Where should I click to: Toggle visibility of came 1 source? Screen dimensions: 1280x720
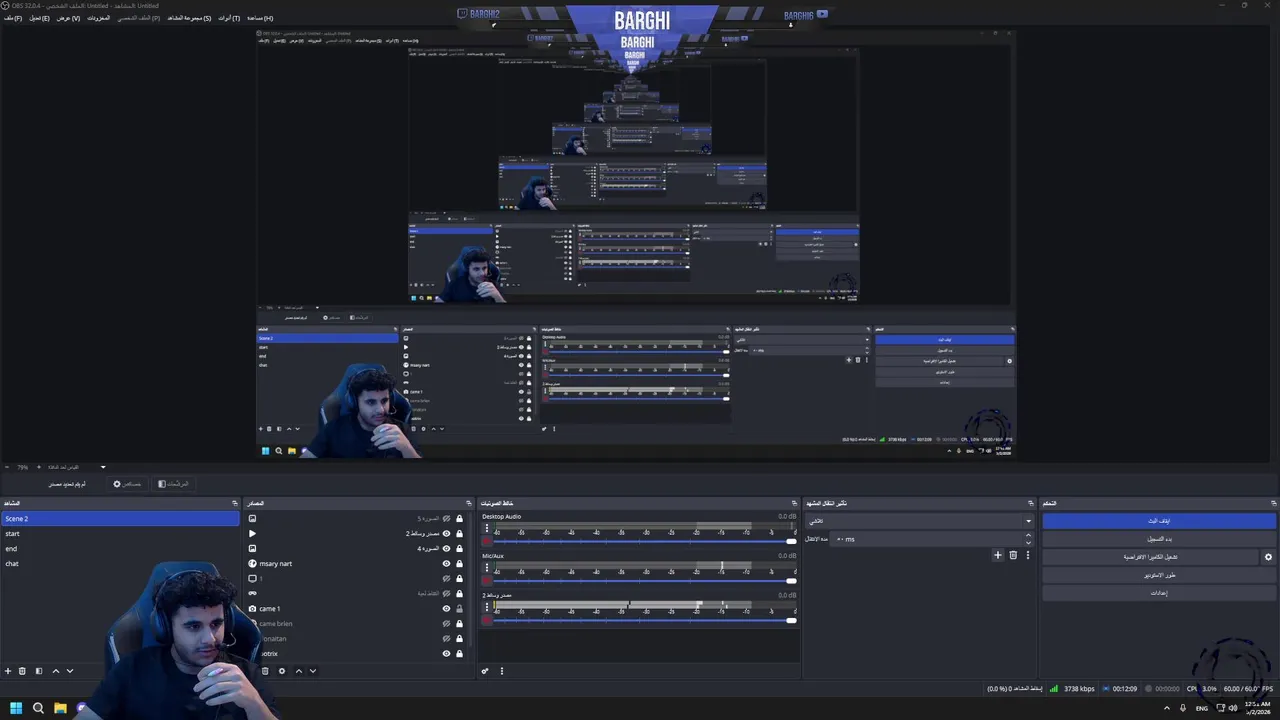pyautogui.click(x=446, y=609)
